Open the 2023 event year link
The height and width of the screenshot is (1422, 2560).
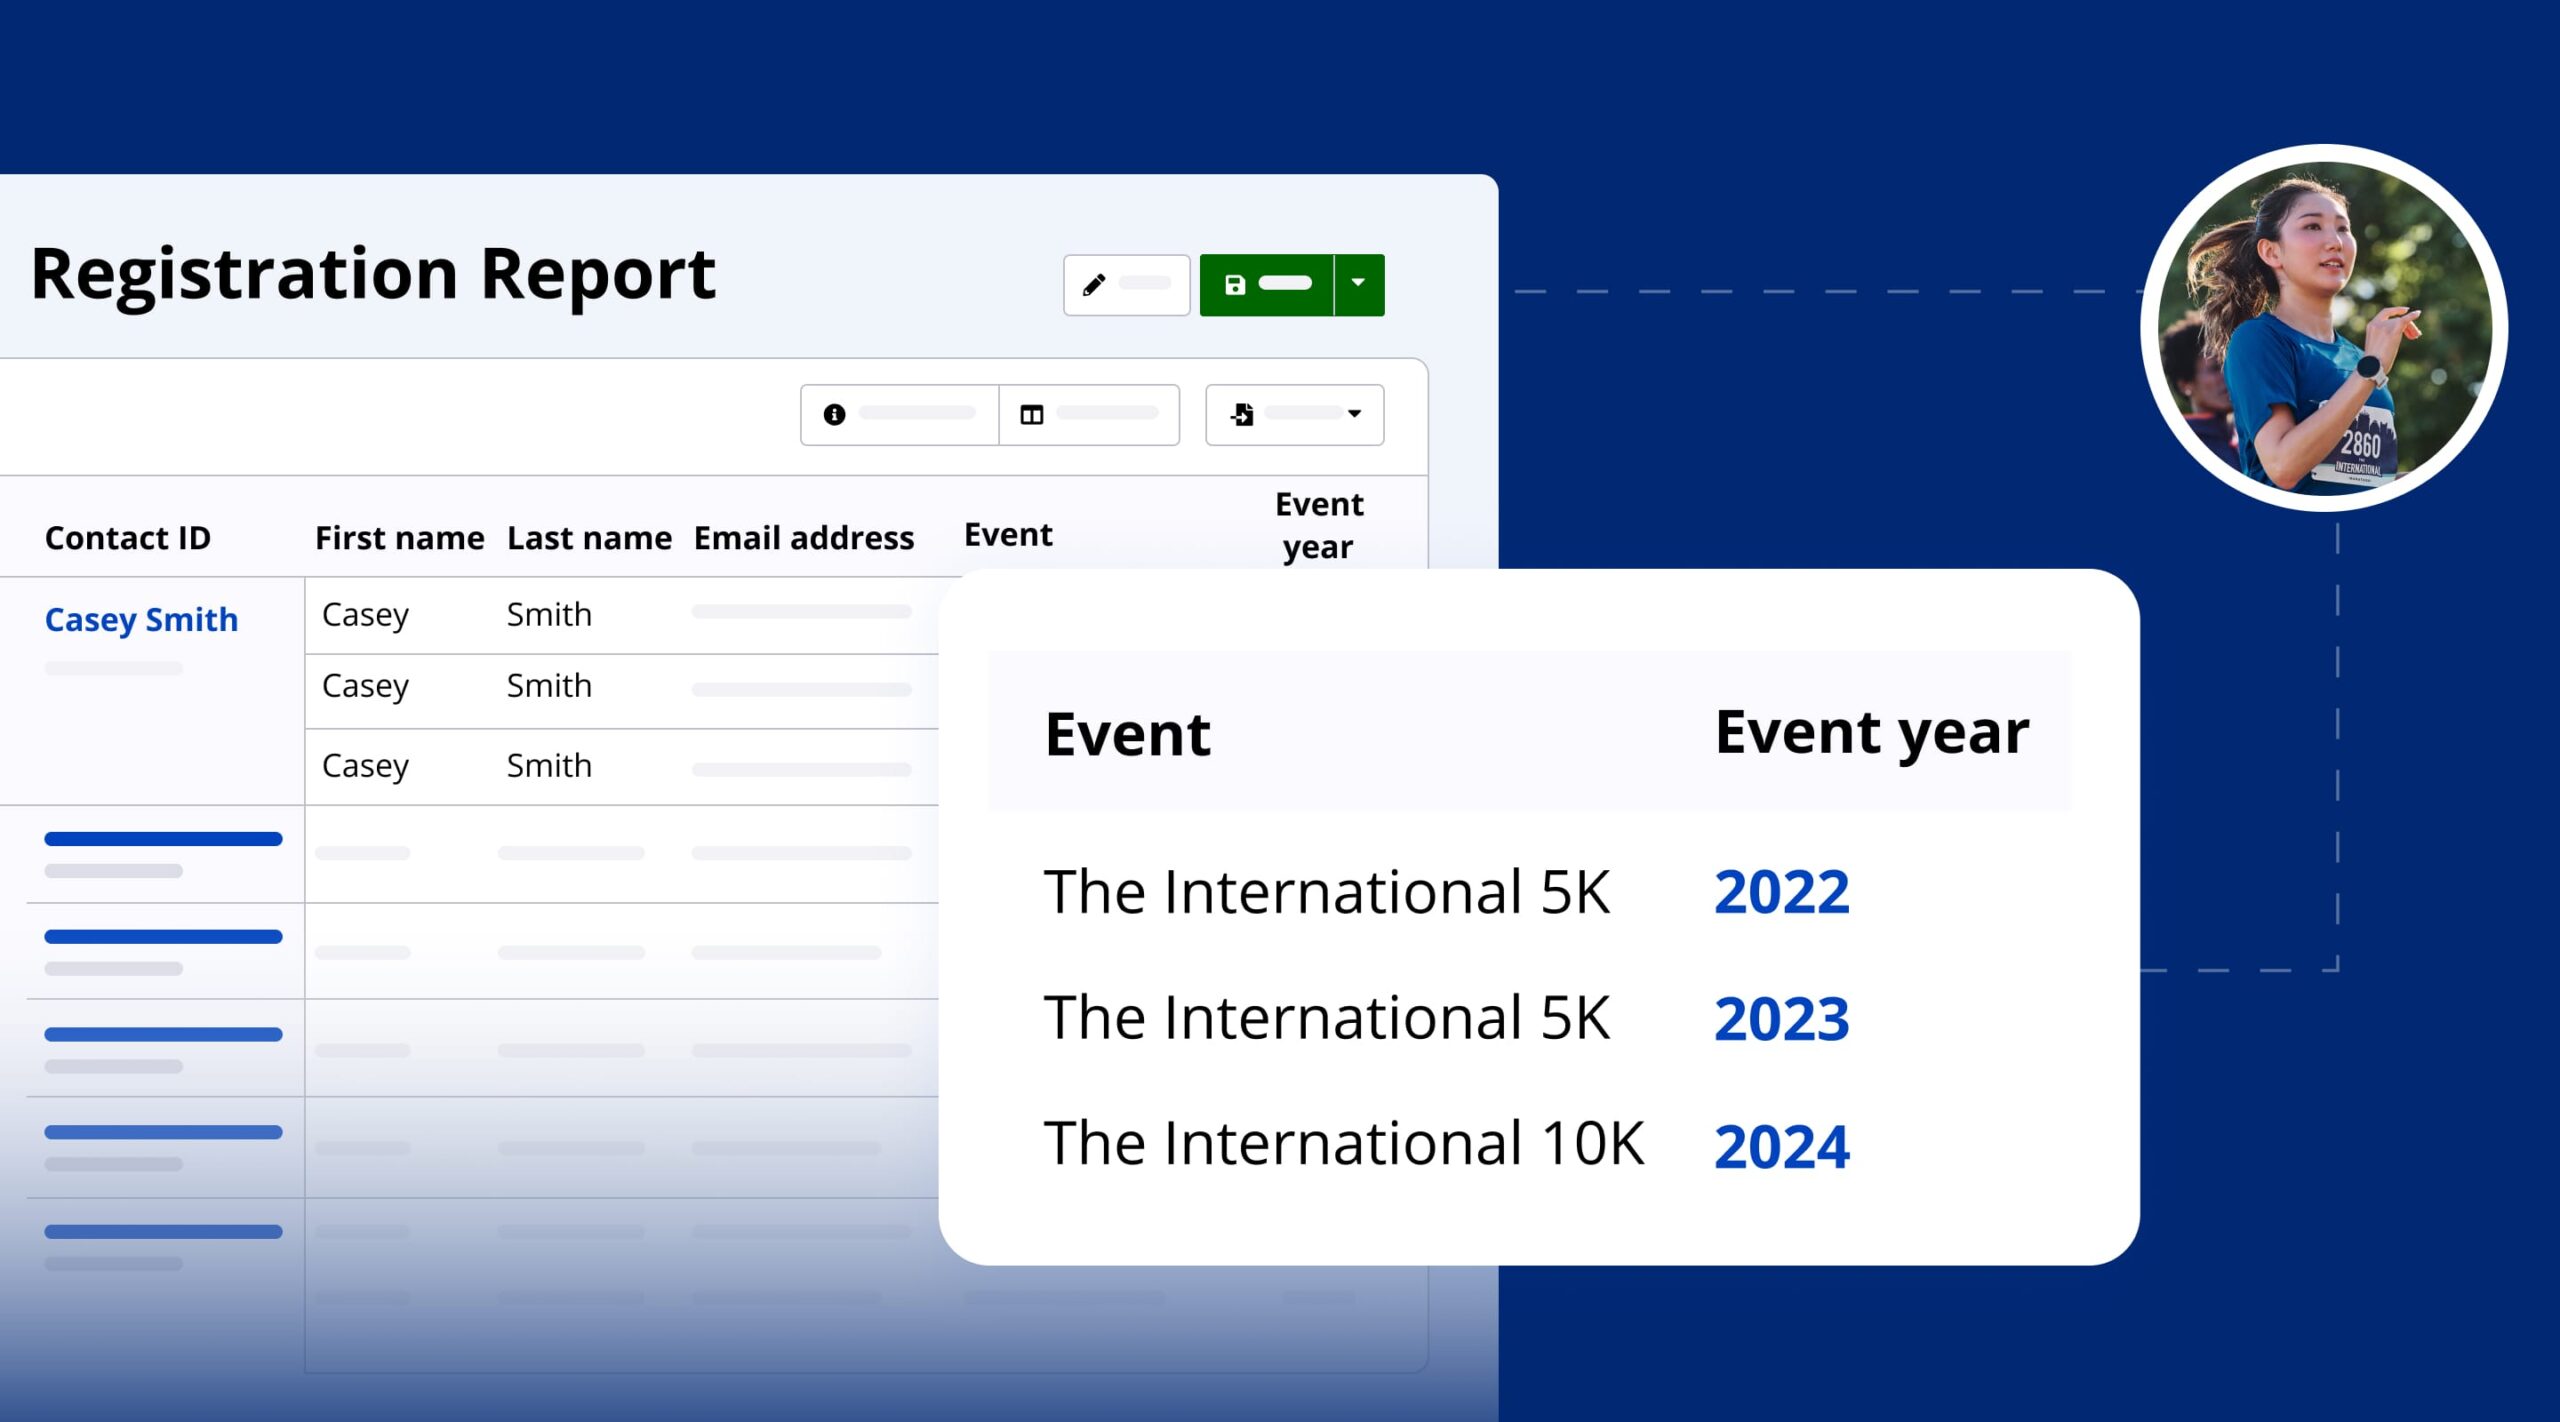coord(1781,1018)
